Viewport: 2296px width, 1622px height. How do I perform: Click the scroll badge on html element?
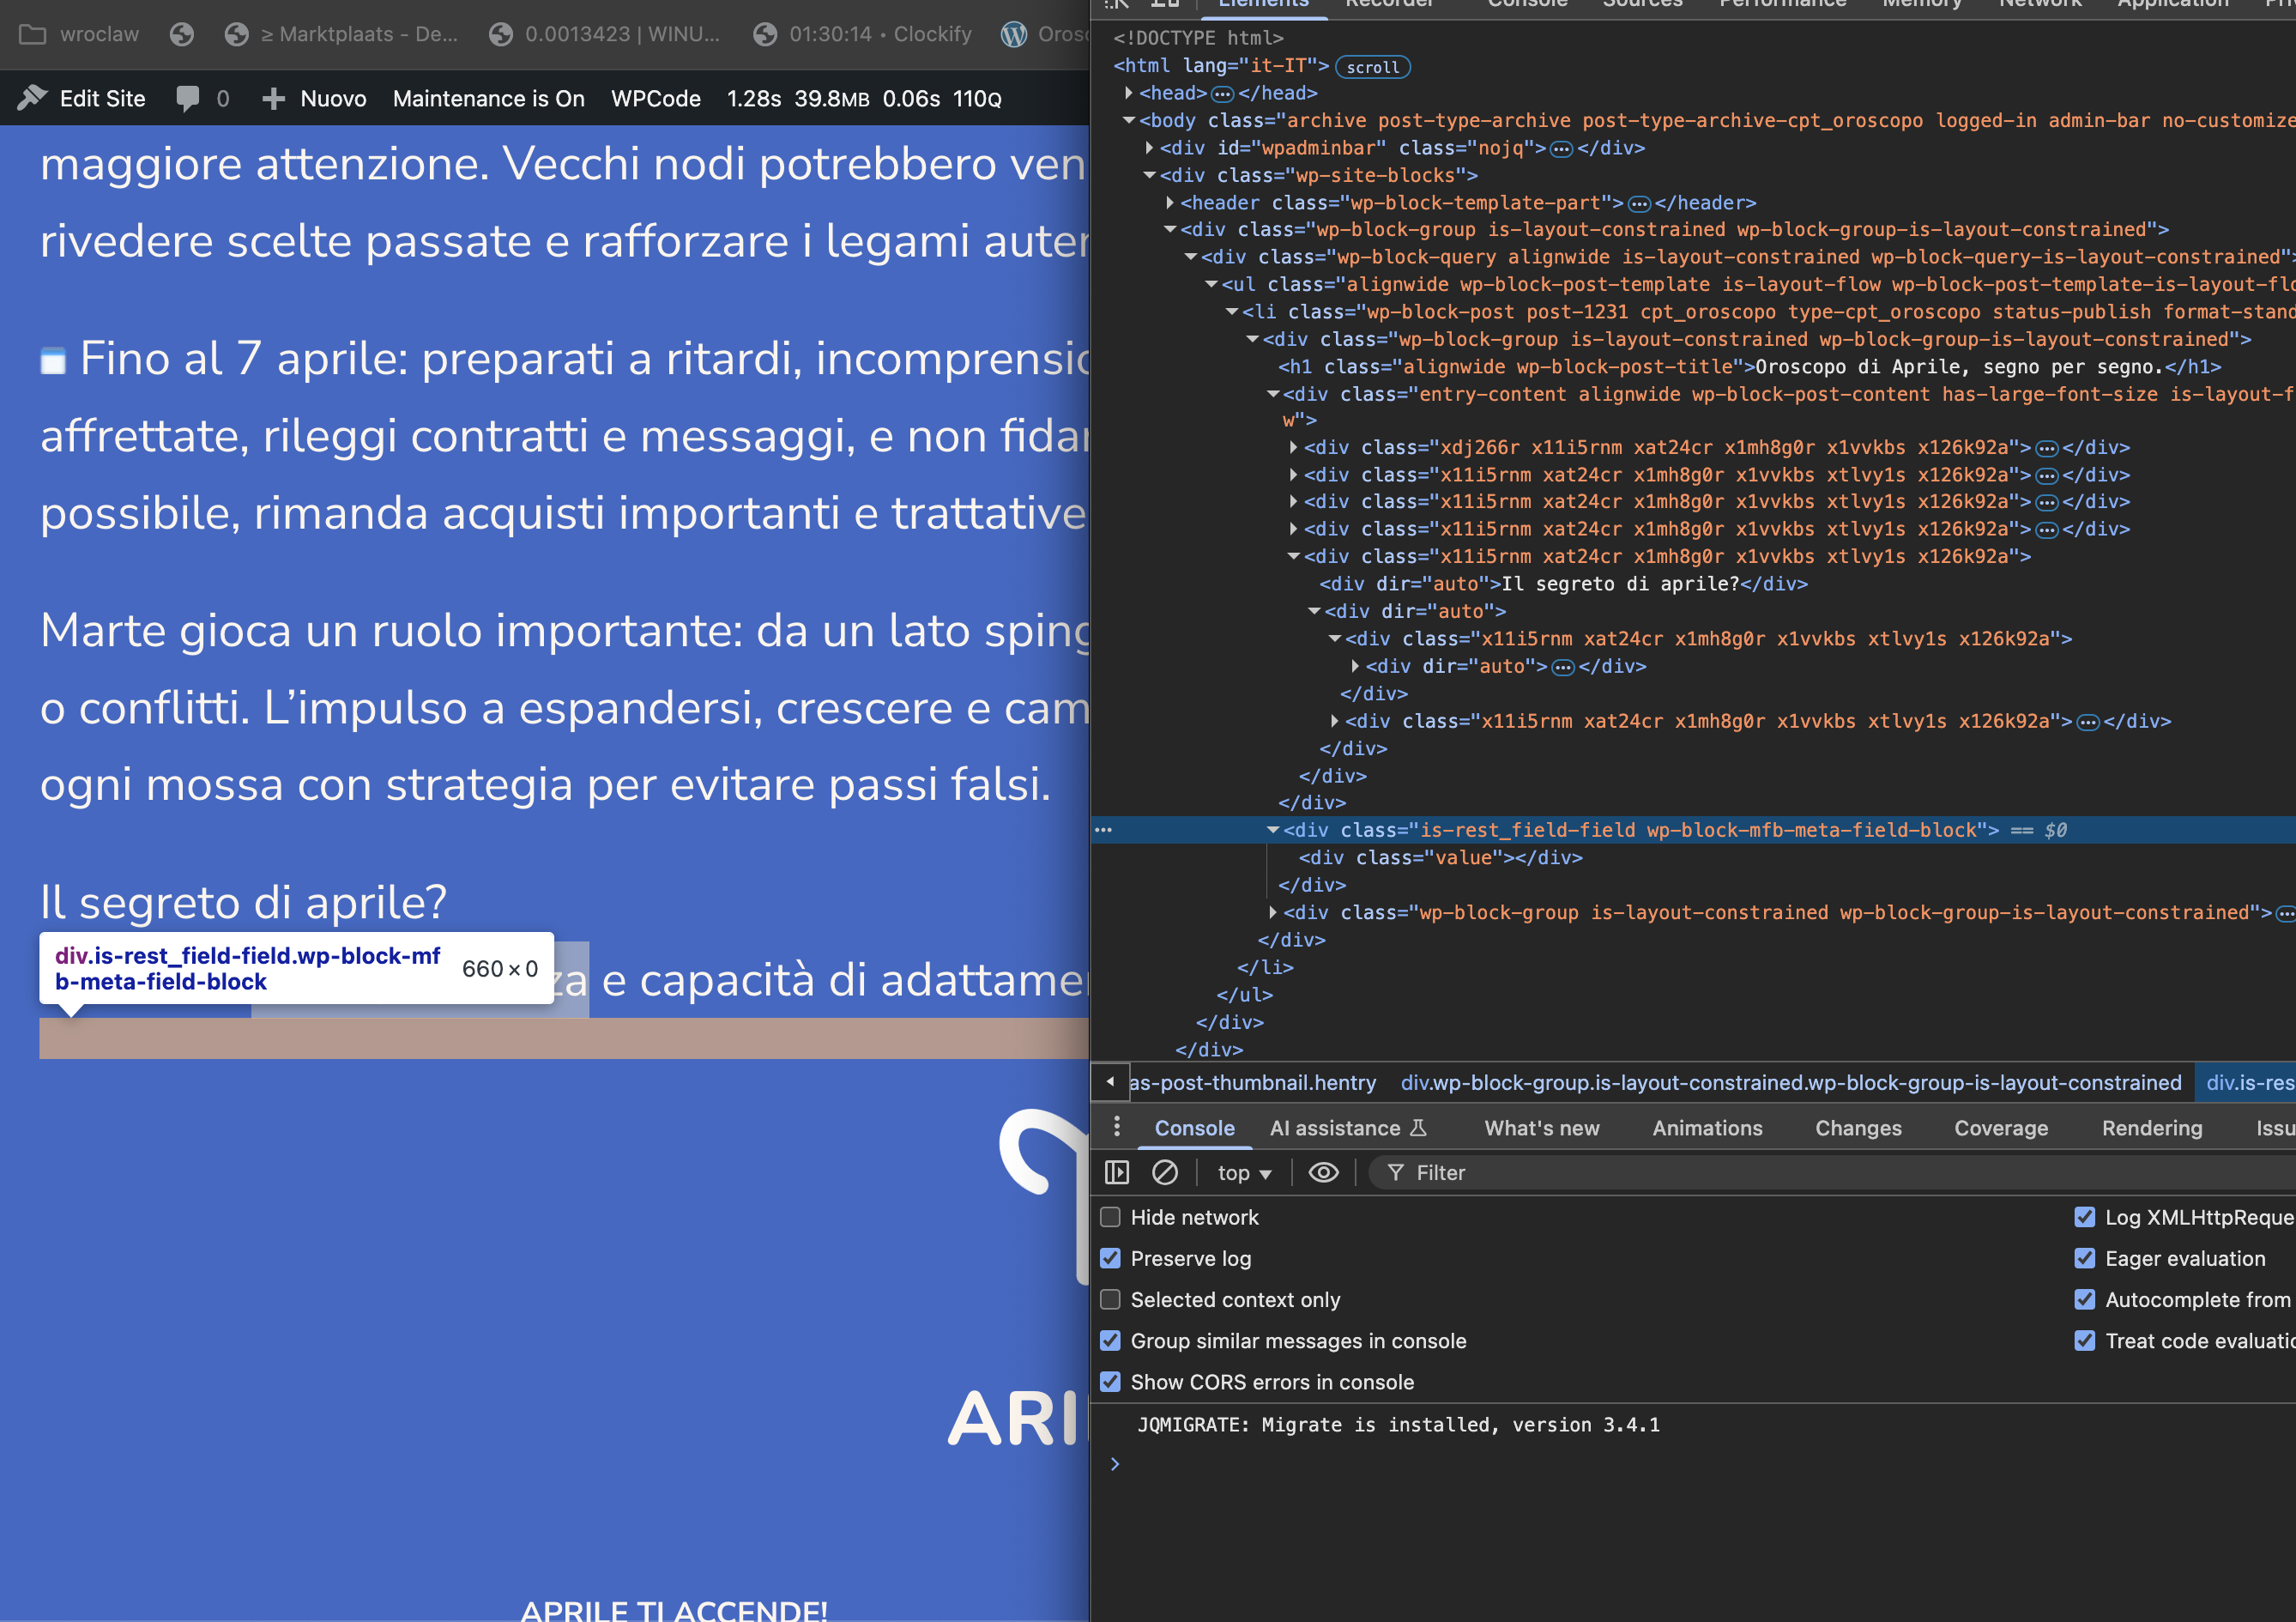click(1372, 67)
